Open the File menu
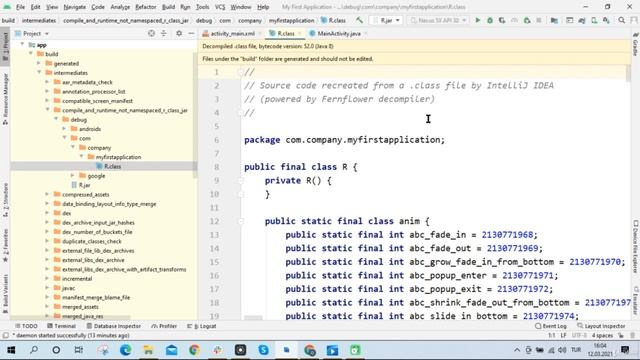The image size is (640, 360). click(20, 7)
